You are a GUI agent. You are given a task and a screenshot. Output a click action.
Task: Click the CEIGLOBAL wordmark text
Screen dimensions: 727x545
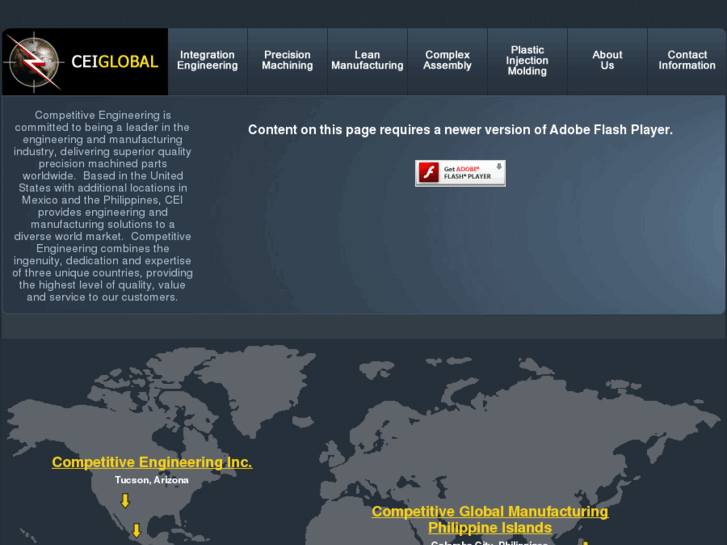(x=115, y=62)
